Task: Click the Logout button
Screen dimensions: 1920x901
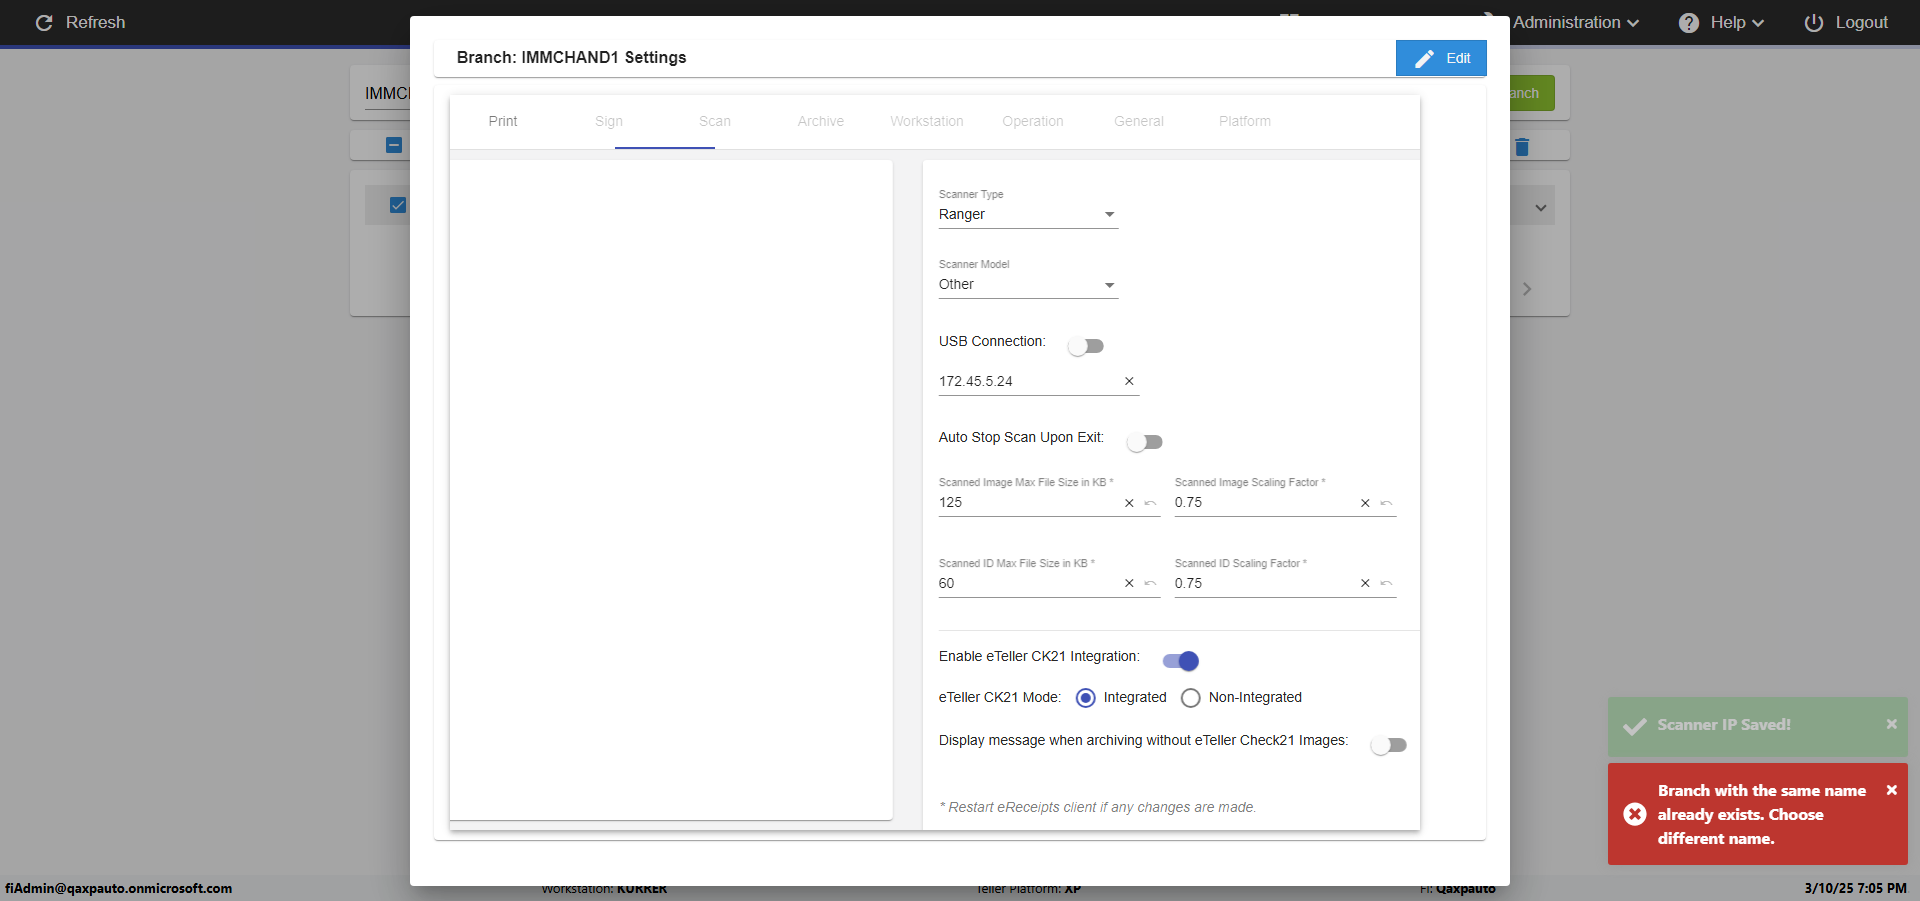Action: pyautogui.click(x=1846, y=23)
